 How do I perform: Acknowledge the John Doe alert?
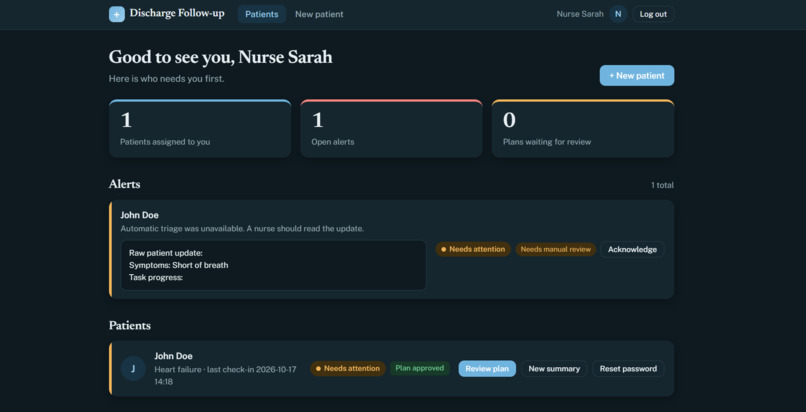coord(632,250)
